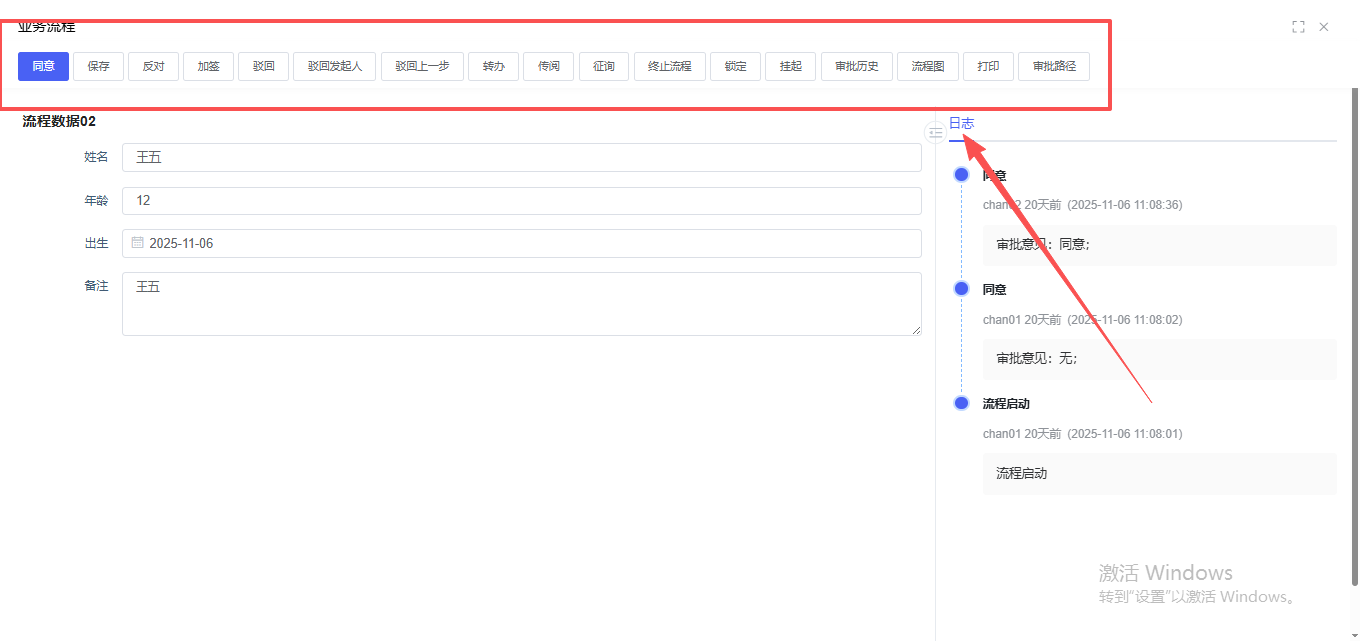This screenshot has width=1360, height=641.
Task: Click into the 备注 textarea
Action: (521, 303)
